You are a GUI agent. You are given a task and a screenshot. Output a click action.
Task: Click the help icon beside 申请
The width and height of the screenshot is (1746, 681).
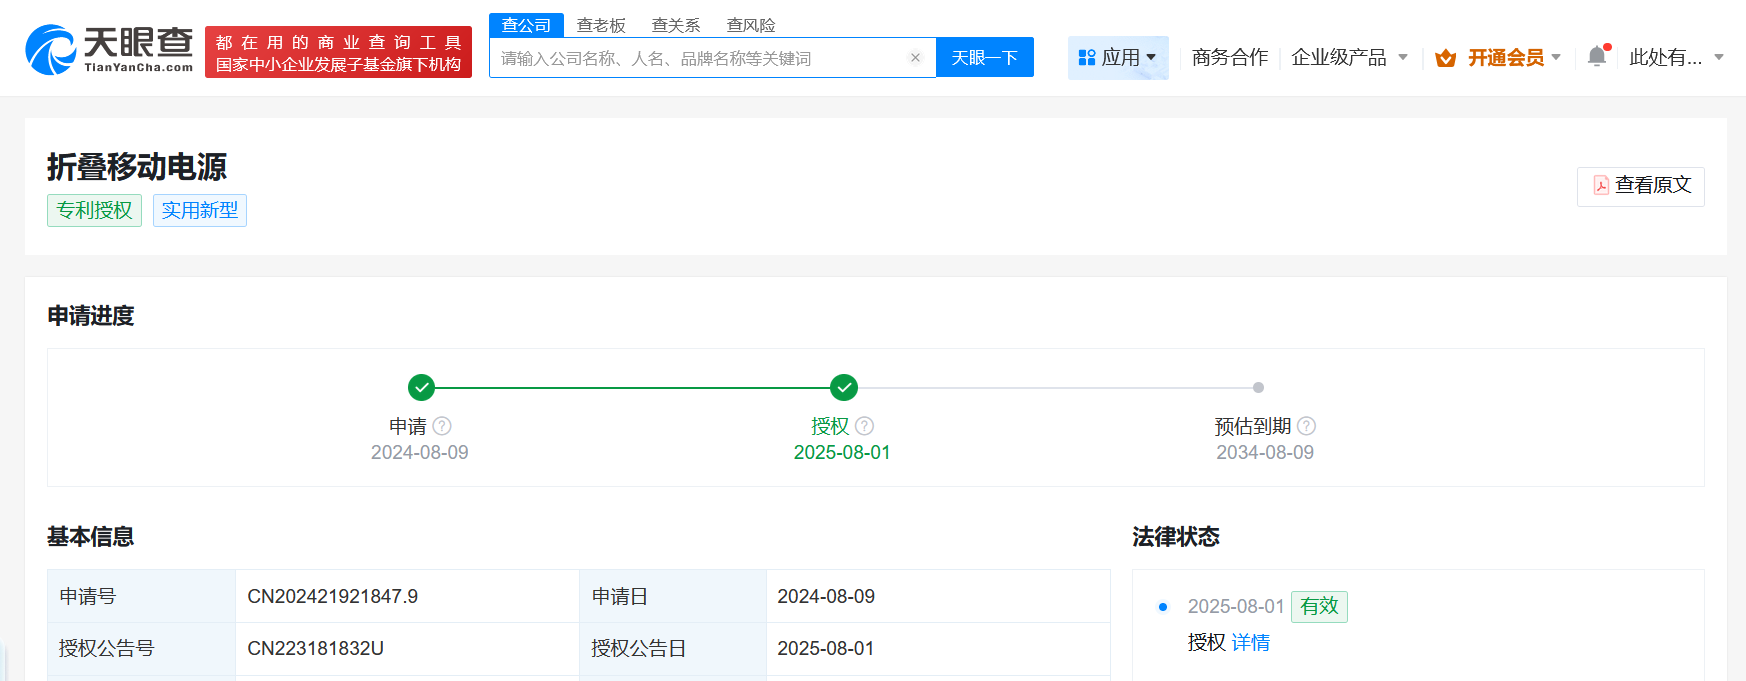(x=442, y=426)
